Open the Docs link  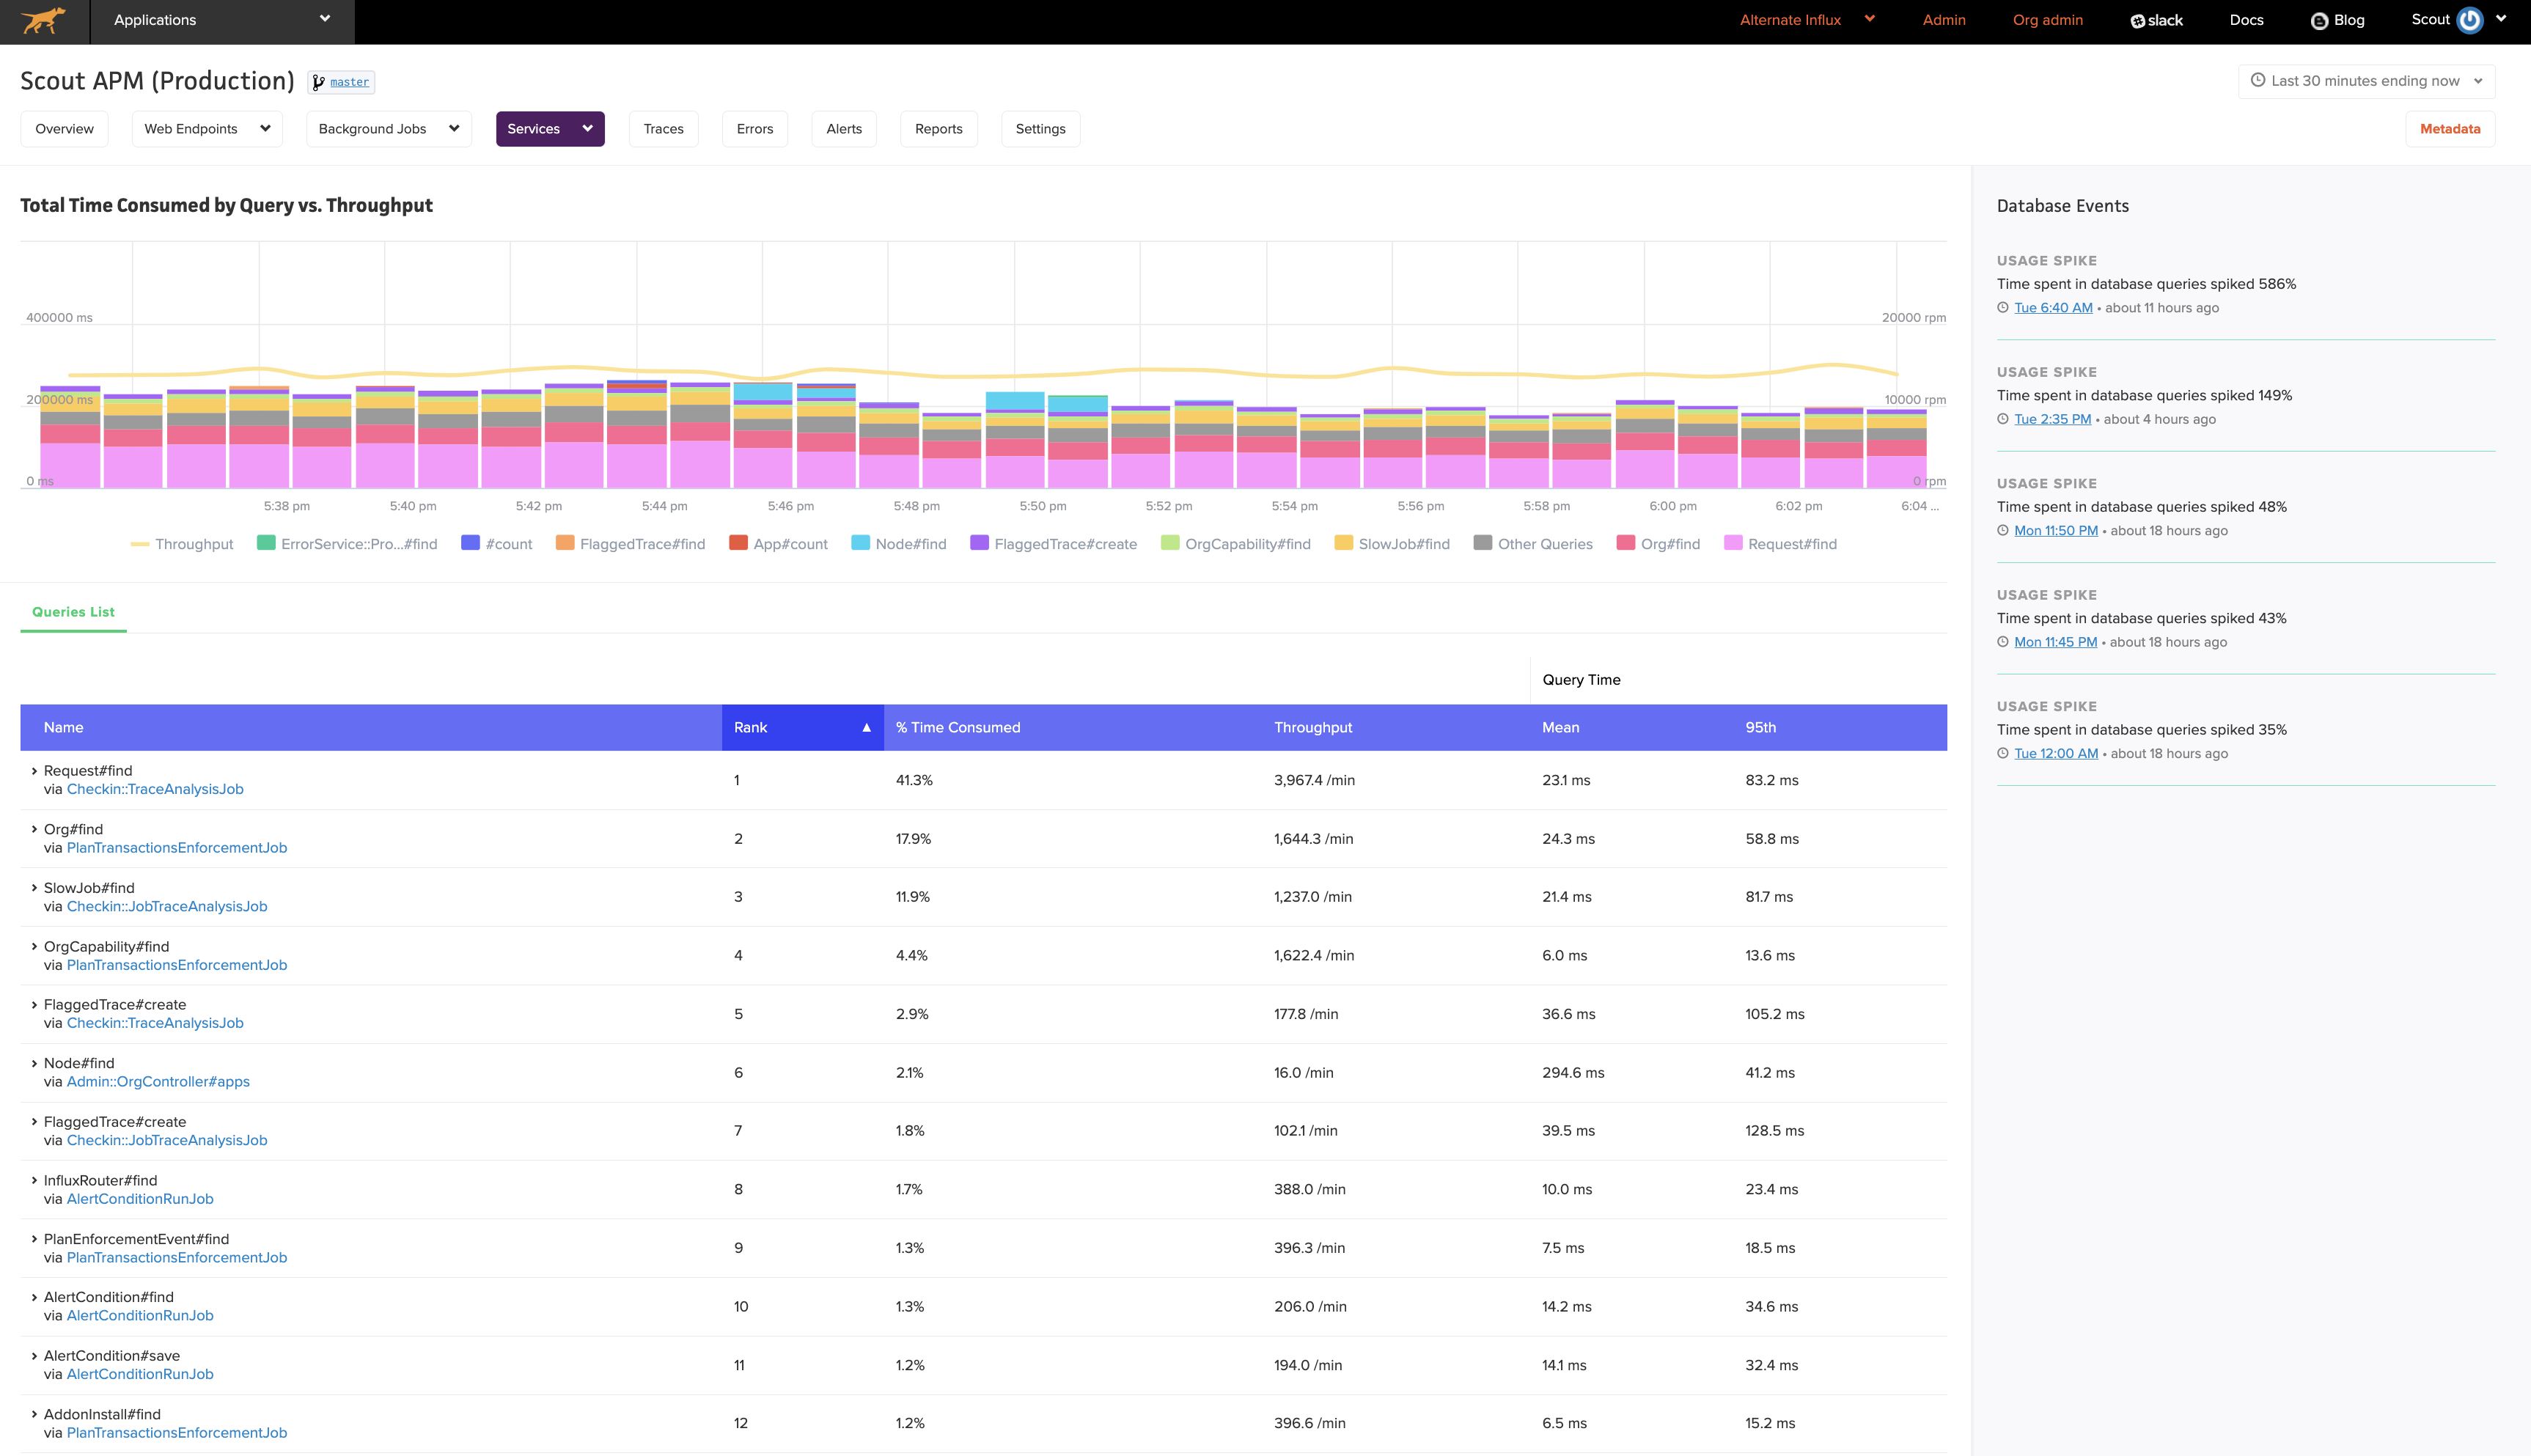pos(2246,20)
